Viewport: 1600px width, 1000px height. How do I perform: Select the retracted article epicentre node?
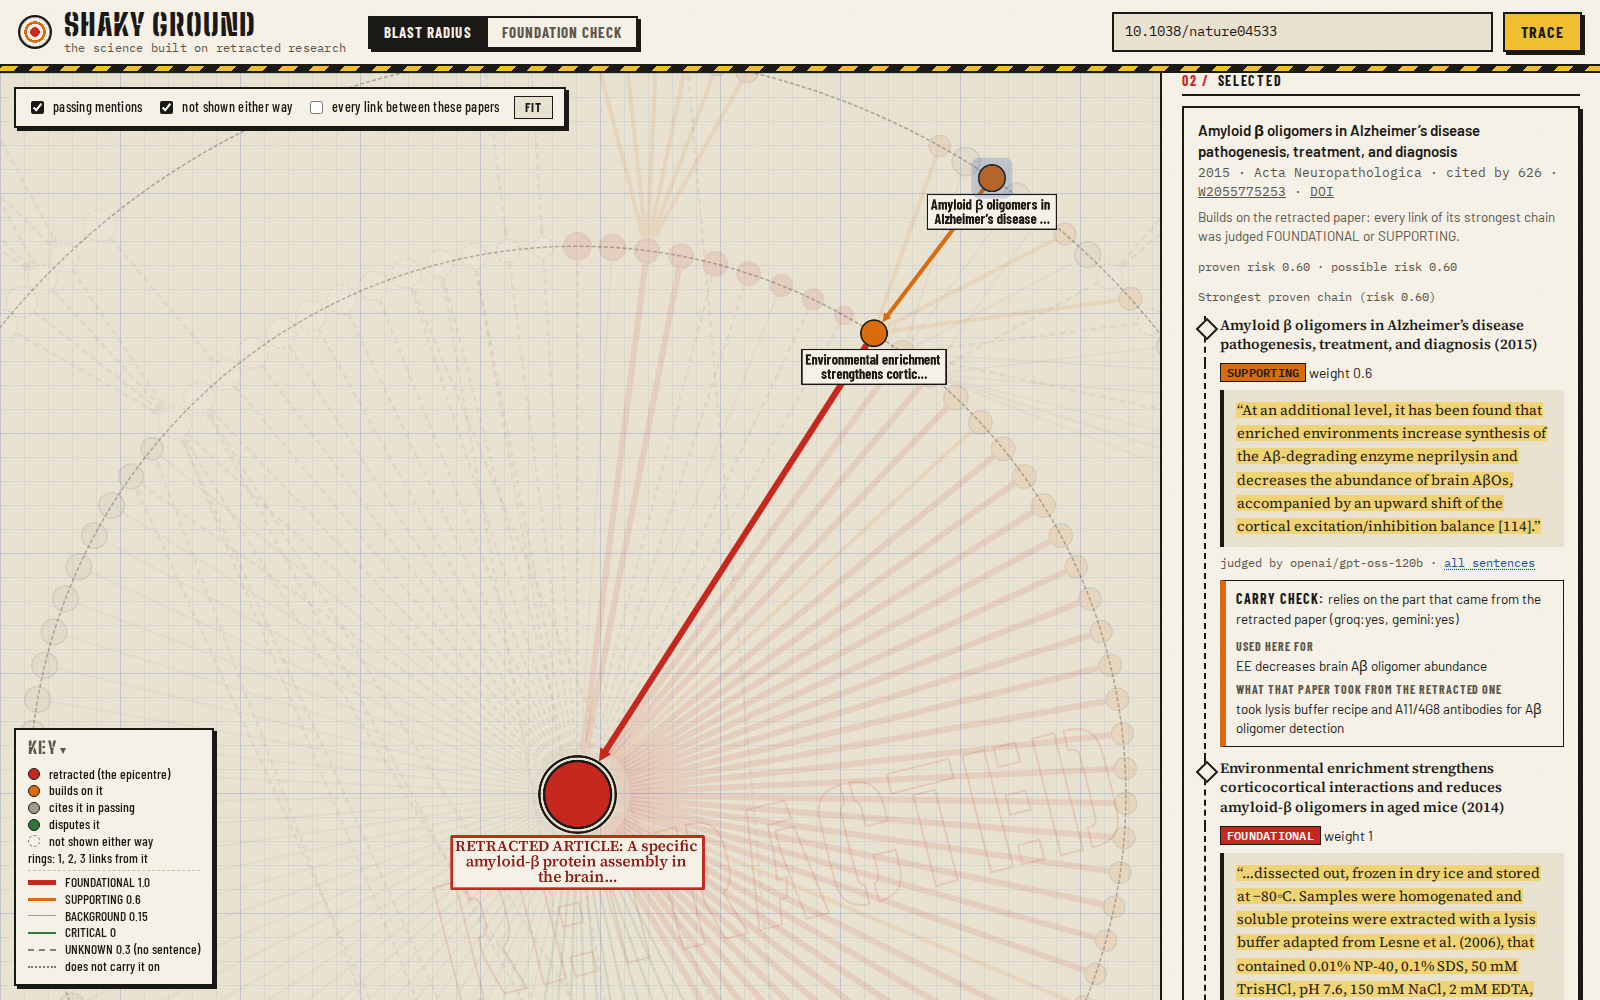577,794
